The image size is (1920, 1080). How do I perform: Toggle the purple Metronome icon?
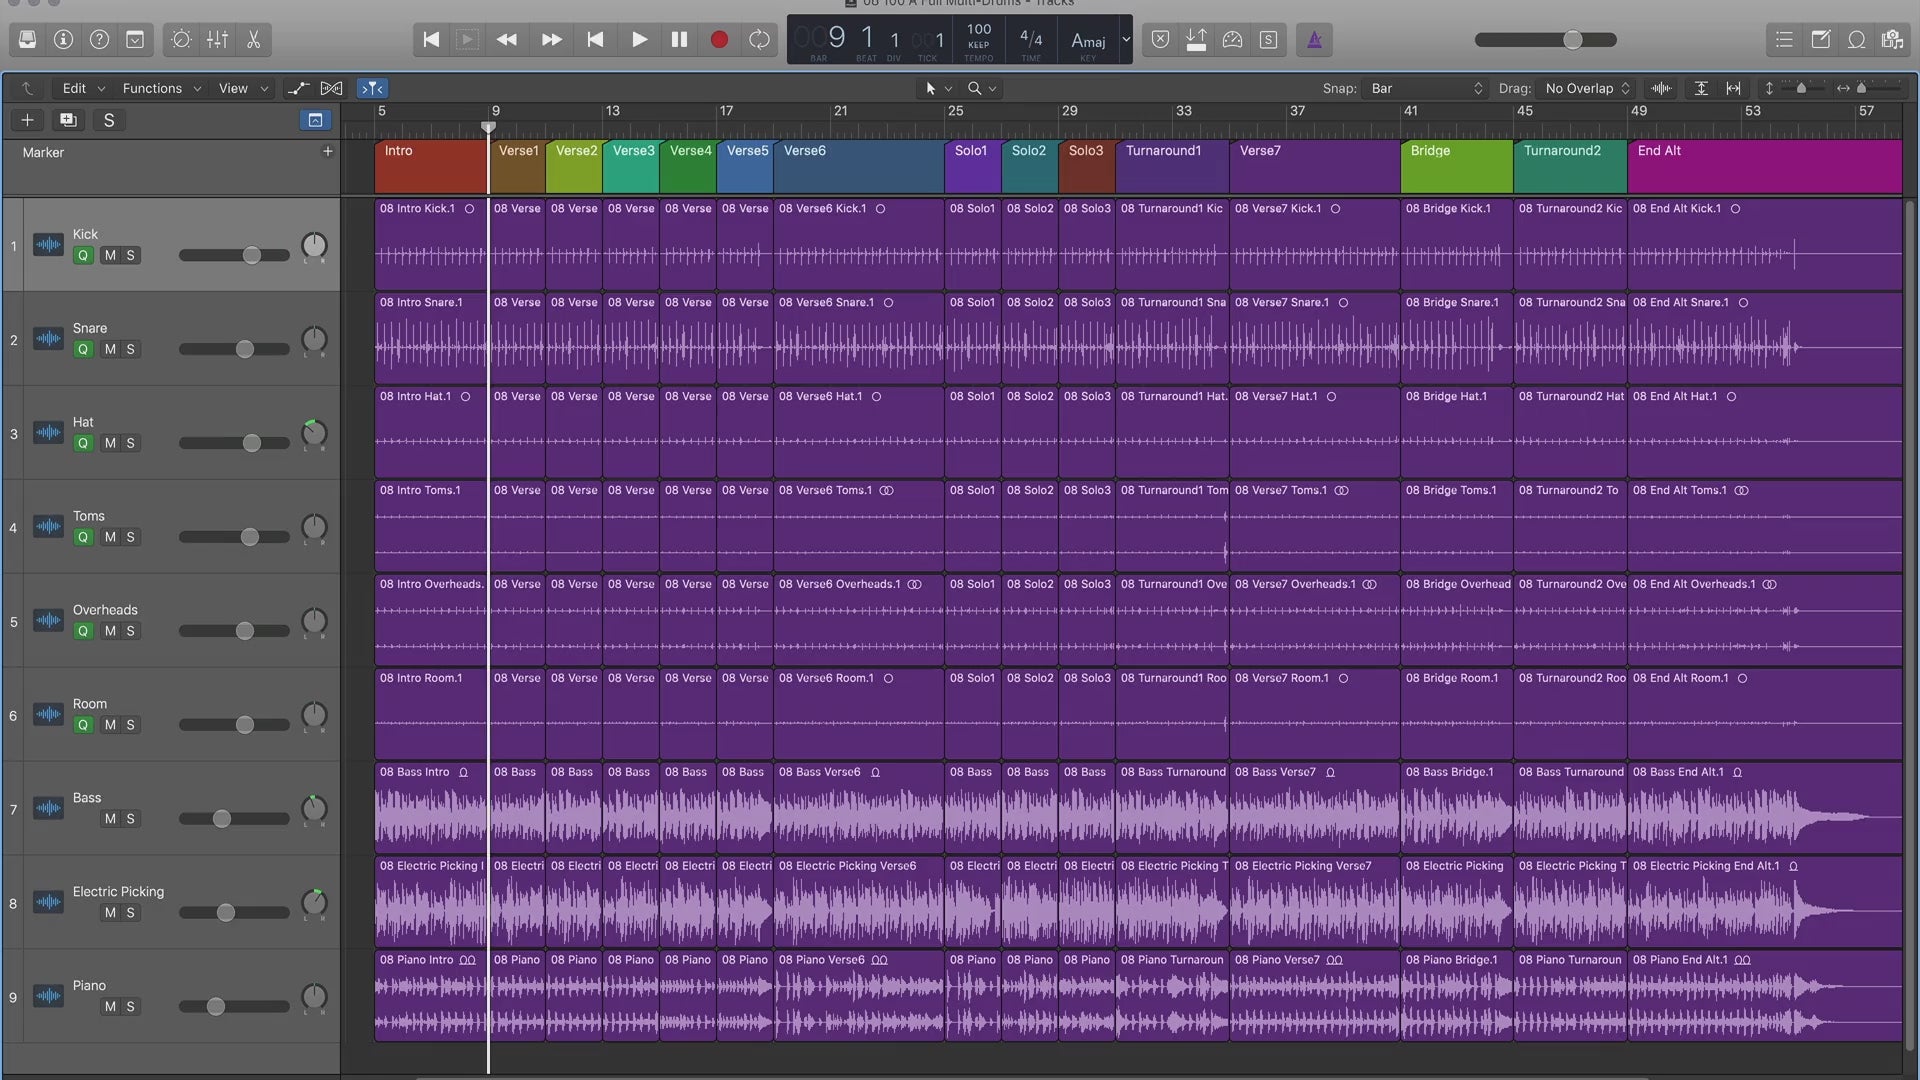(1314, 40)
